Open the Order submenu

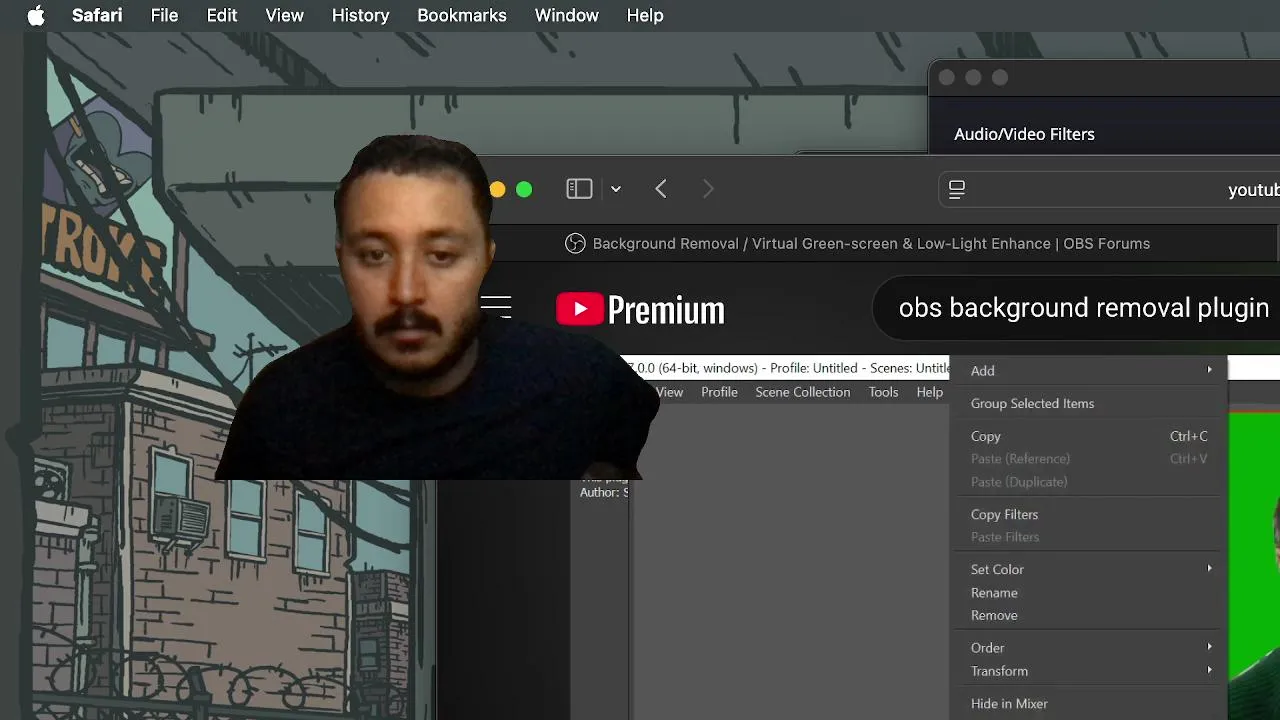1088,647
